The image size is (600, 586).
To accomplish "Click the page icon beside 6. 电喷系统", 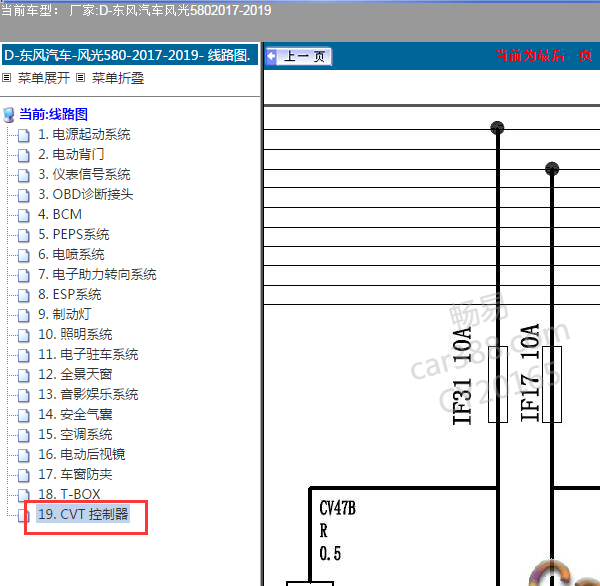I will pyautogui.click(x=24, y=255).
